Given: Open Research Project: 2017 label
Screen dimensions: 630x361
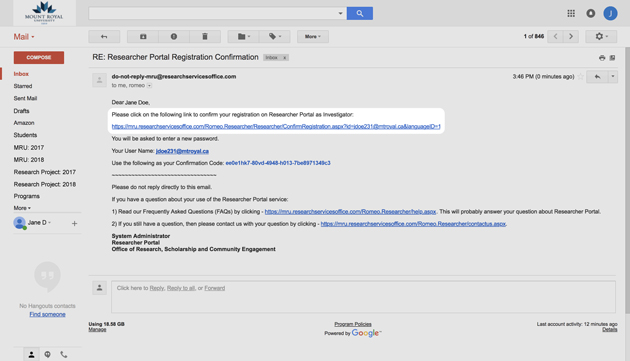Looking at the screenshot, I should tap(45, 172).
